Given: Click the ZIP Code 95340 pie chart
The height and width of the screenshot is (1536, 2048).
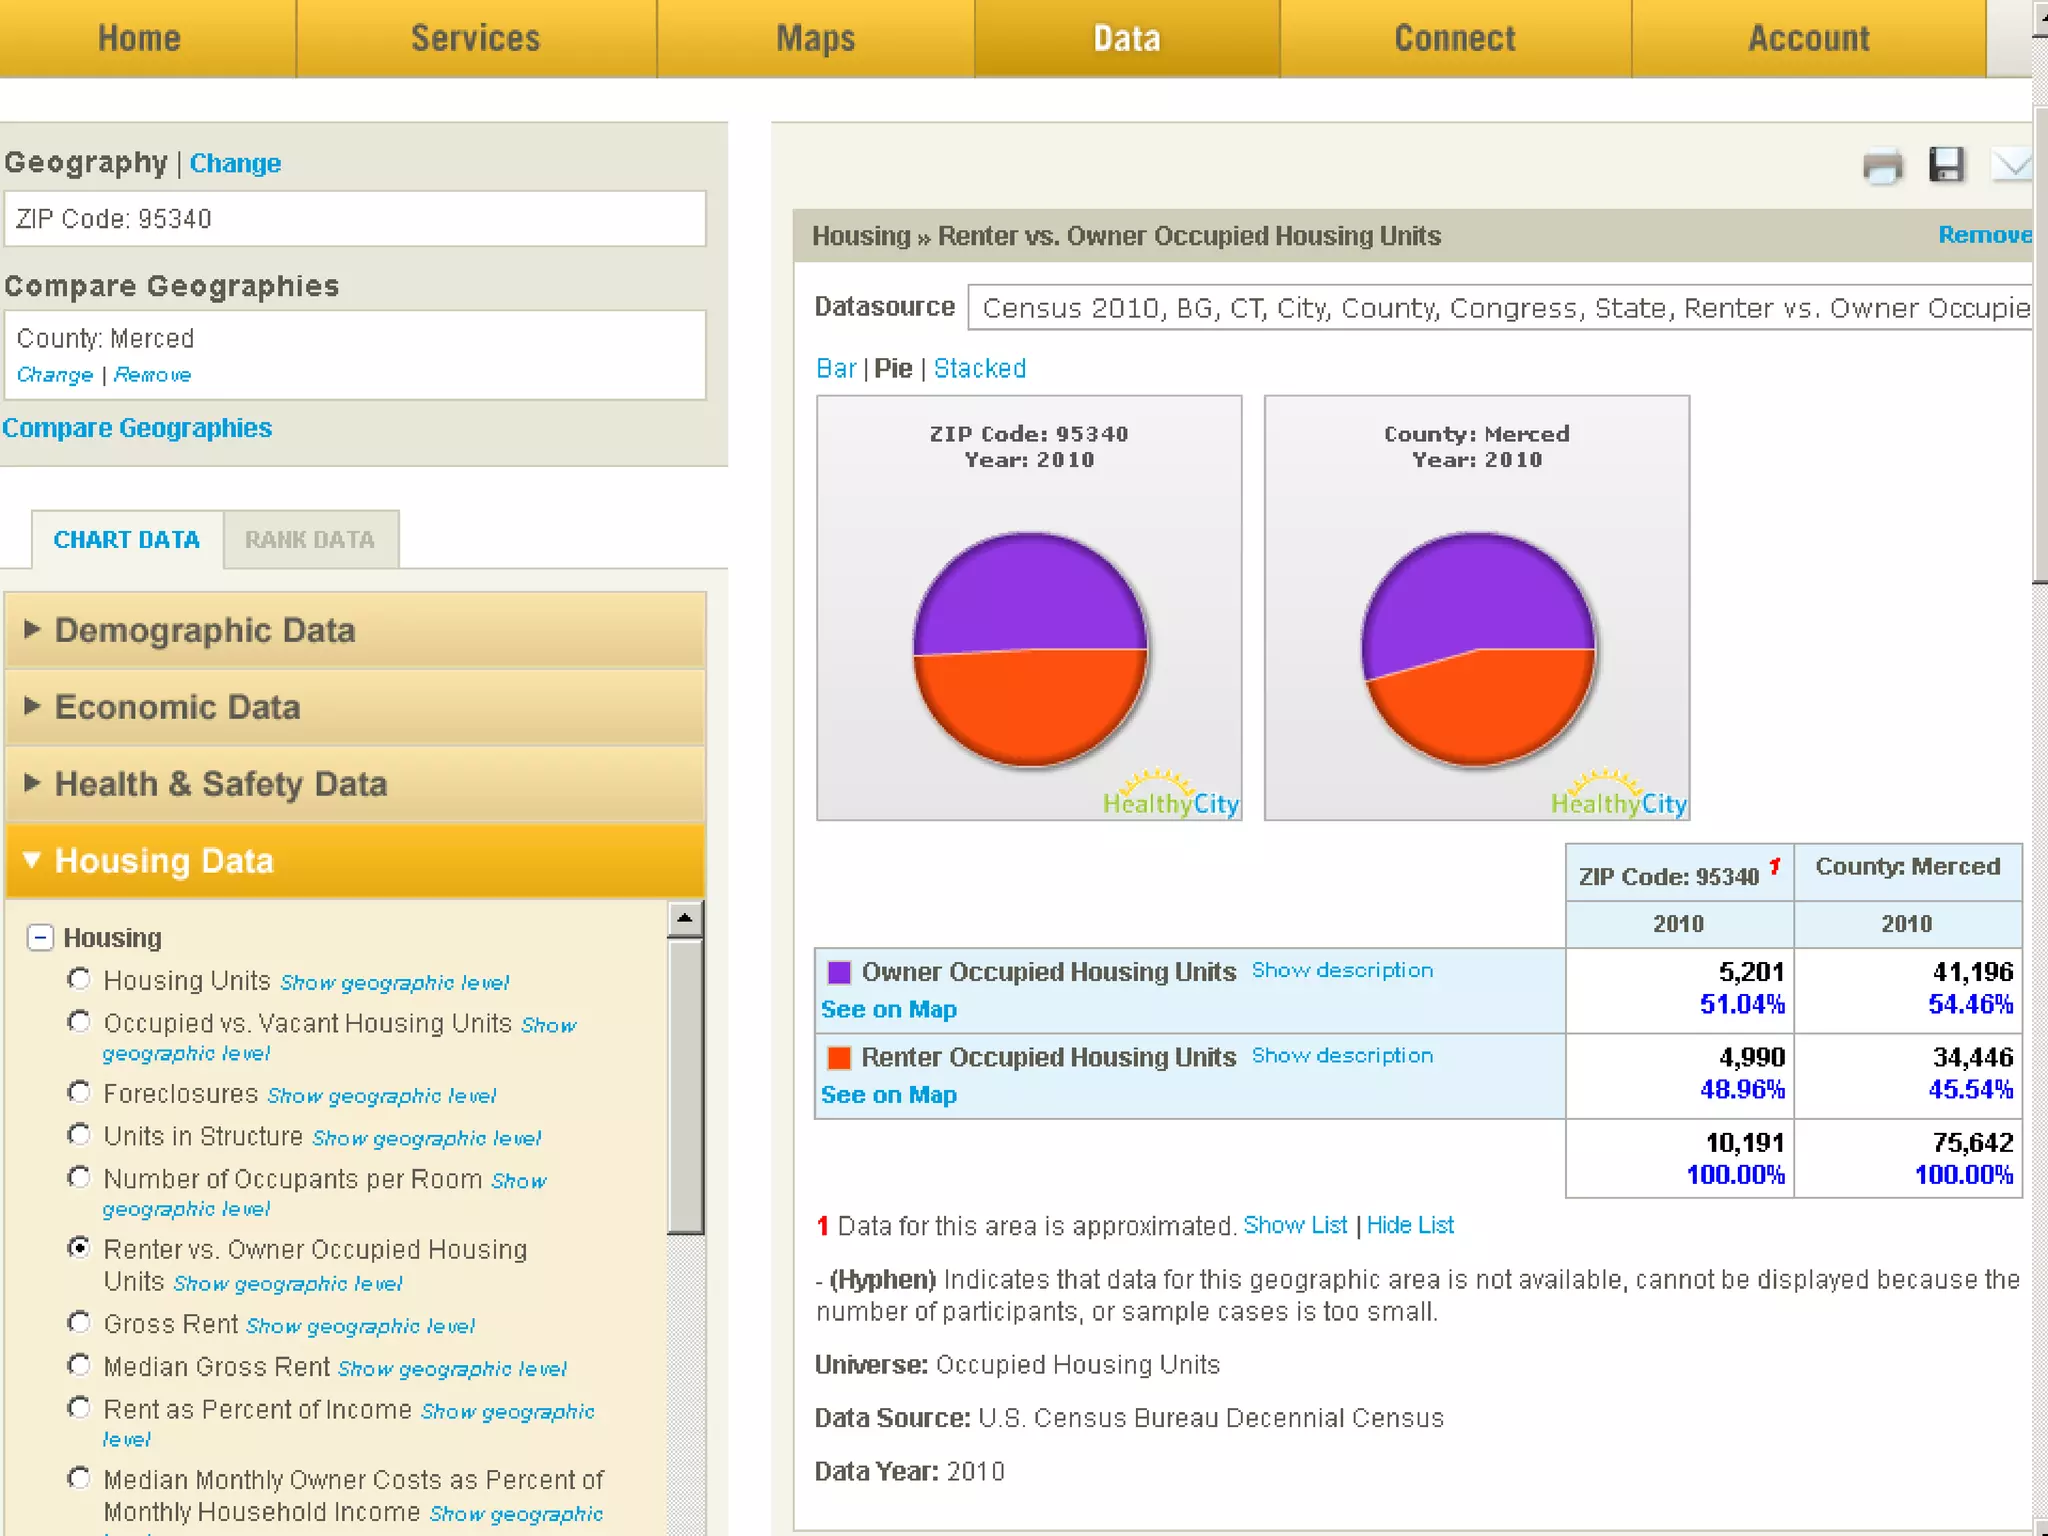Looking at the screenshot, I should coord(1030,650).
